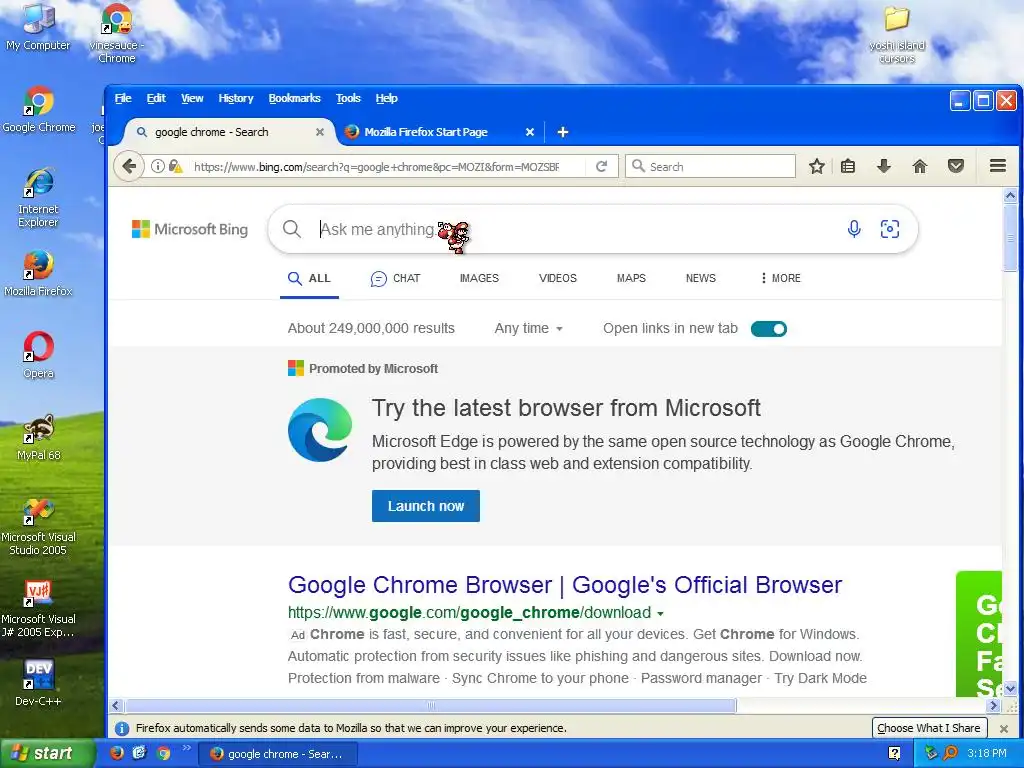Click the taskbar help question mark icon

[x=894, y=754]
